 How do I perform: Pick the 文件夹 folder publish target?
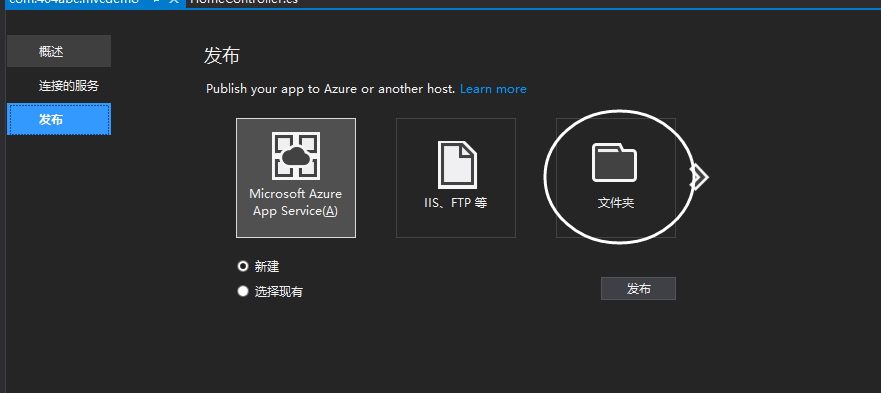click(x=616, y=178)
